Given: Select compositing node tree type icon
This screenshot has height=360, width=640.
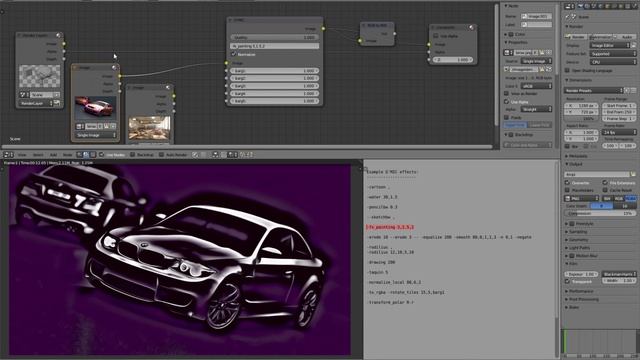Looking at the screenshot, I should [x=87, y=155].
